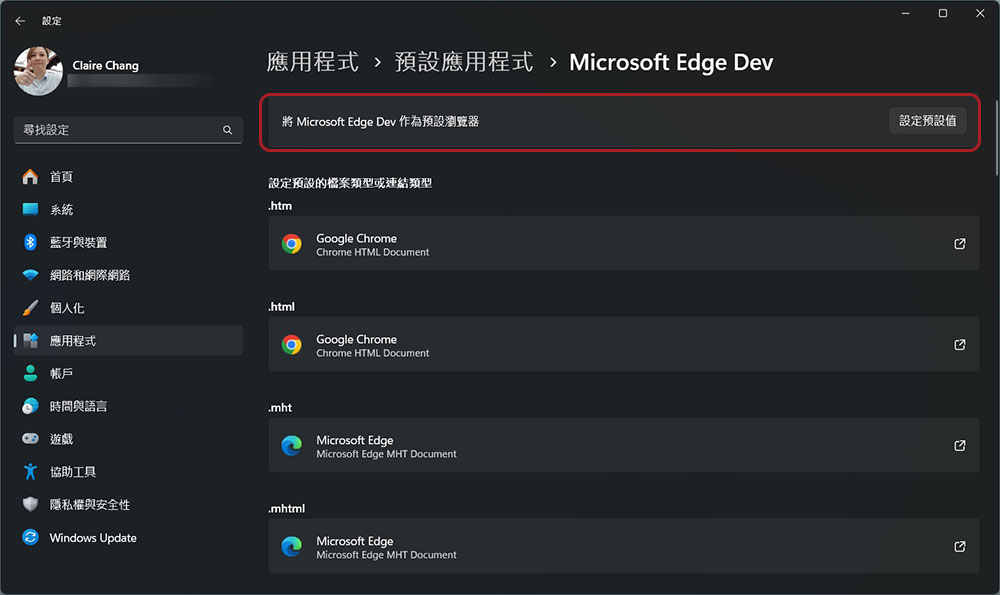
Task: Click the Chrome icon in the .htm row
Action: click(x=291, y=244)
